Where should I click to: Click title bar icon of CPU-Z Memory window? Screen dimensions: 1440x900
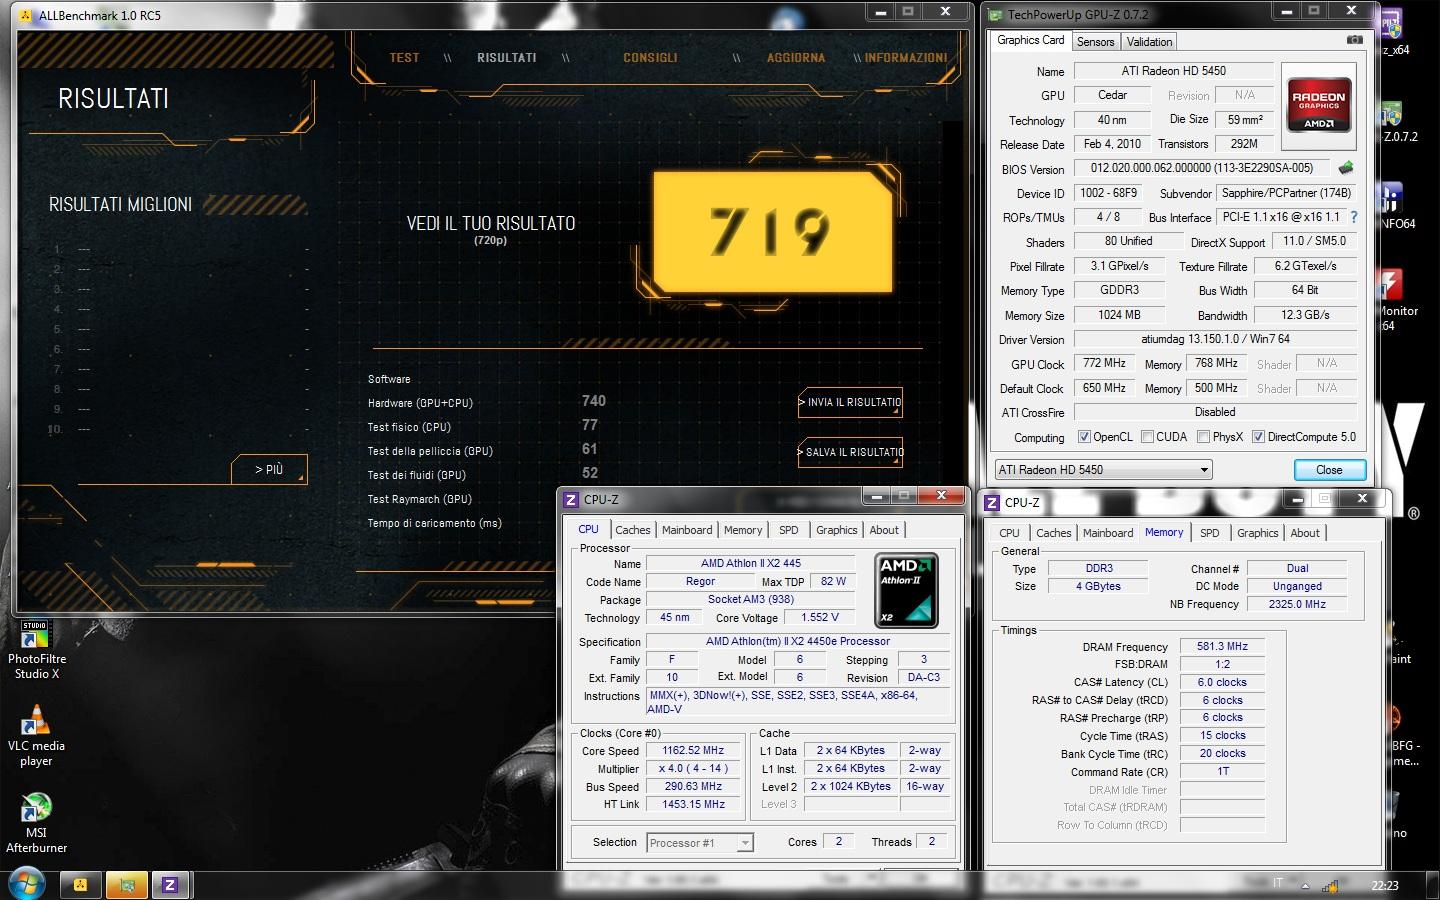coord(992,502)
